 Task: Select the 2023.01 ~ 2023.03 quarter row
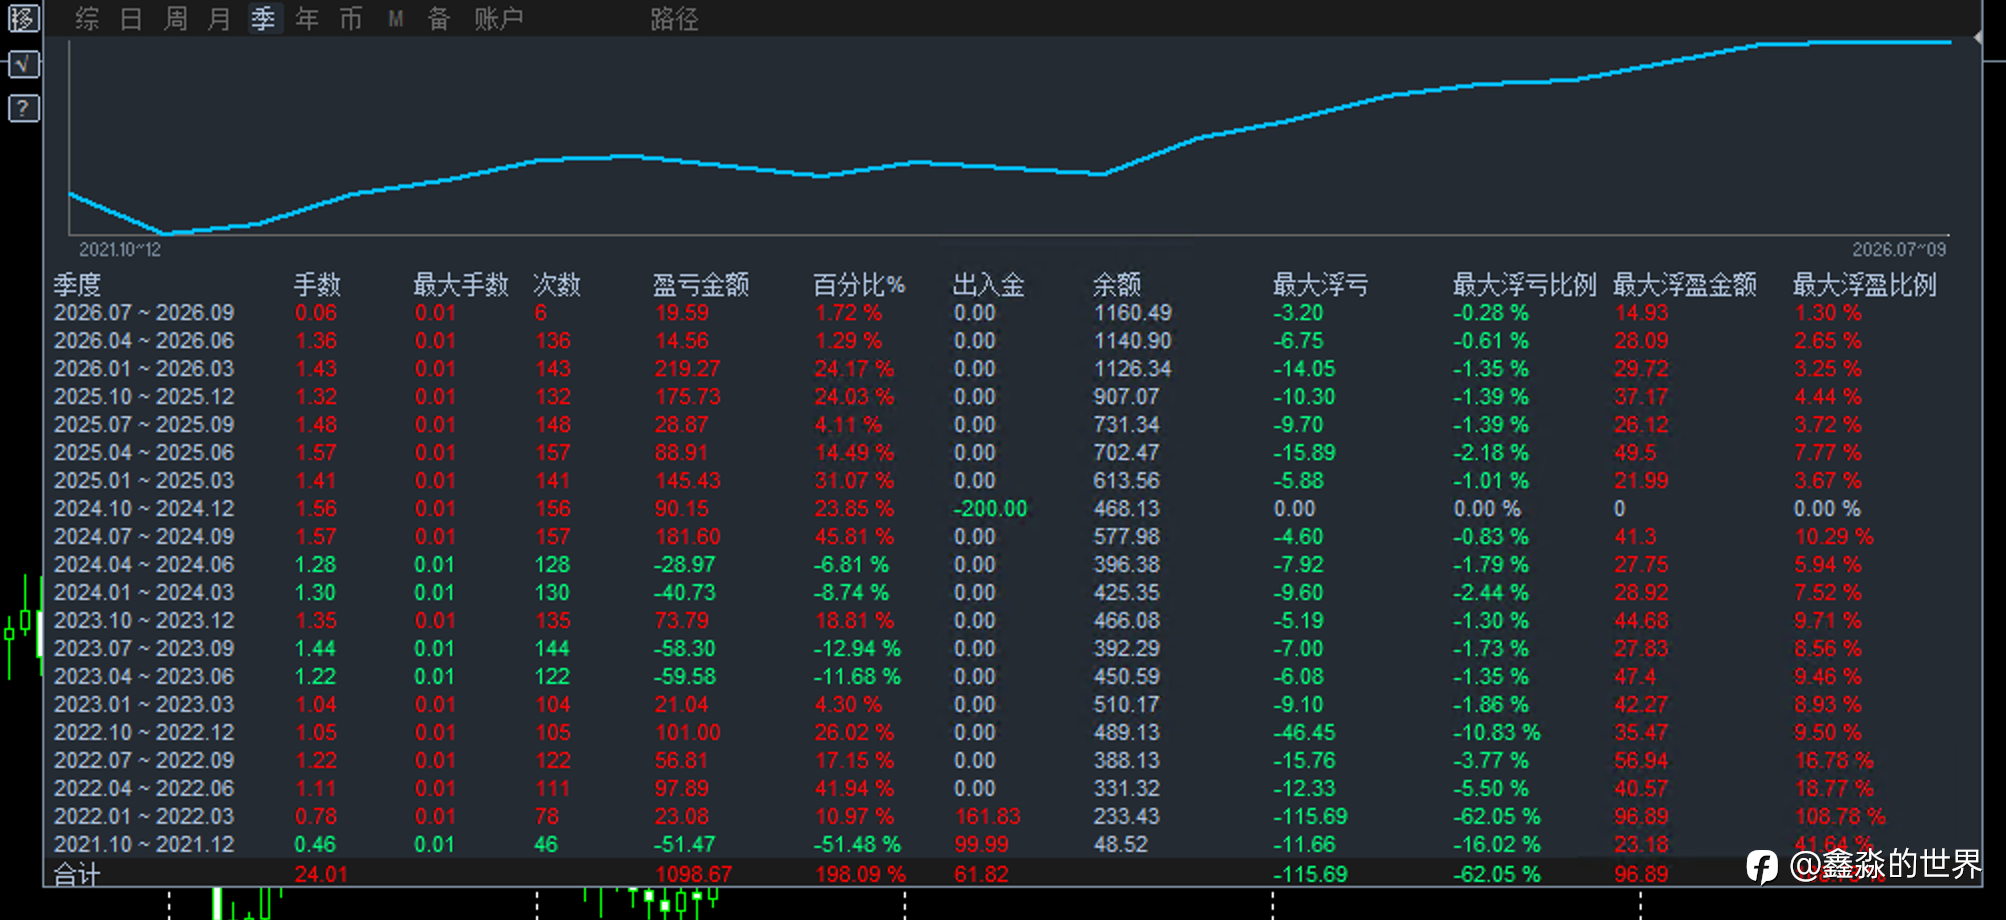tap(1012, 705)
